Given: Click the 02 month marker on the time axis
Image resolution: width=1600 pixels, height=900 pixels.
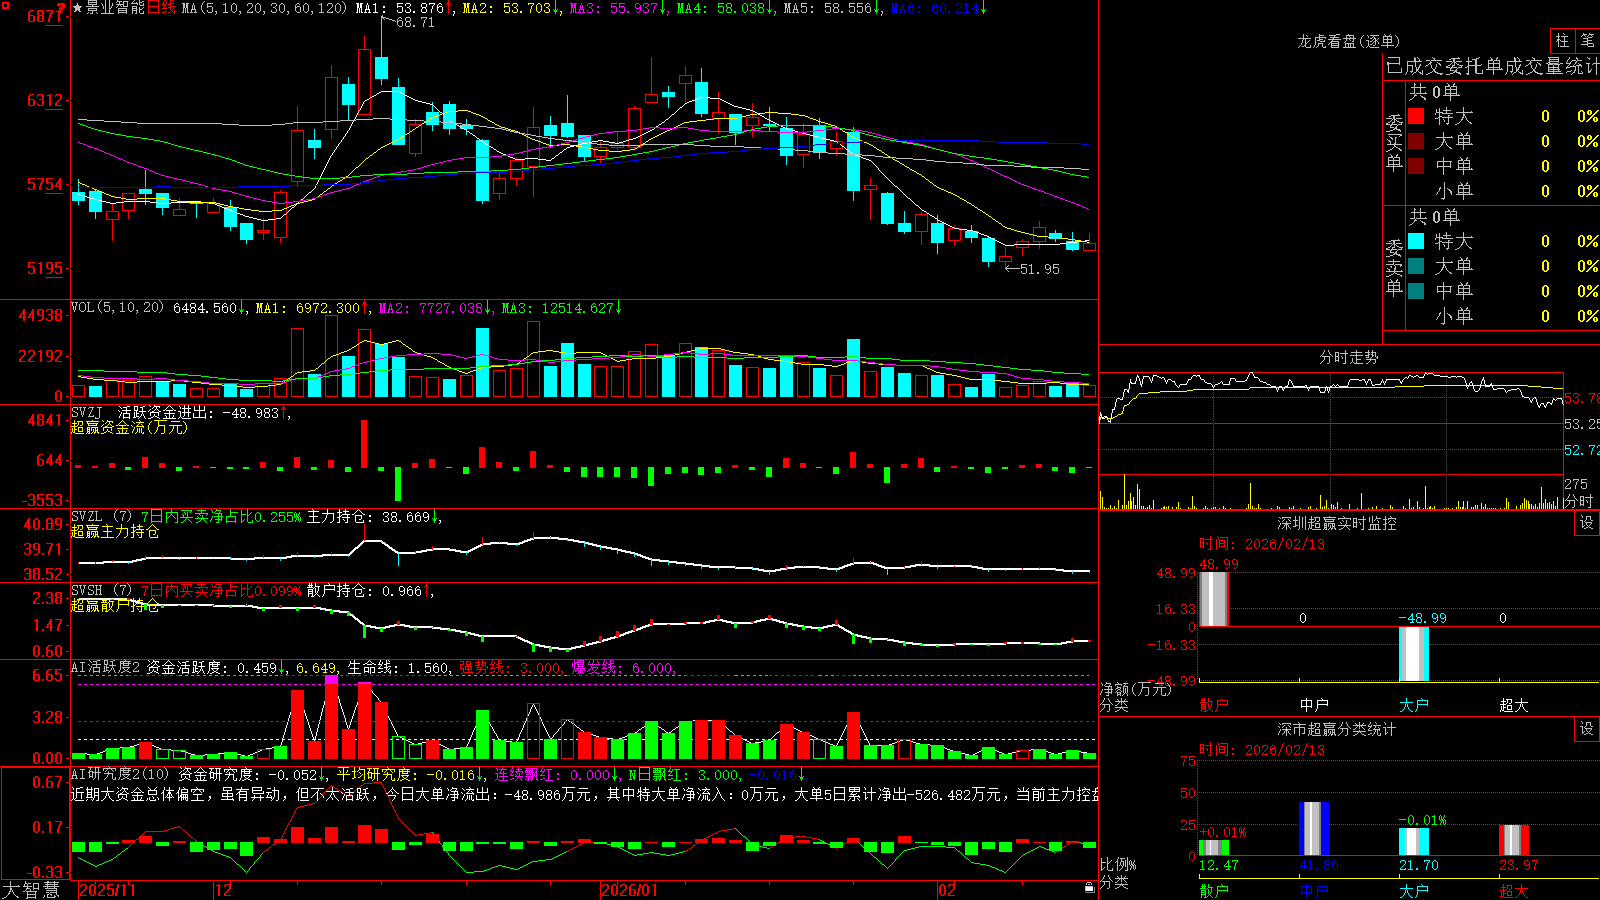Looking at the screenshot, I should tap(946, 890).
